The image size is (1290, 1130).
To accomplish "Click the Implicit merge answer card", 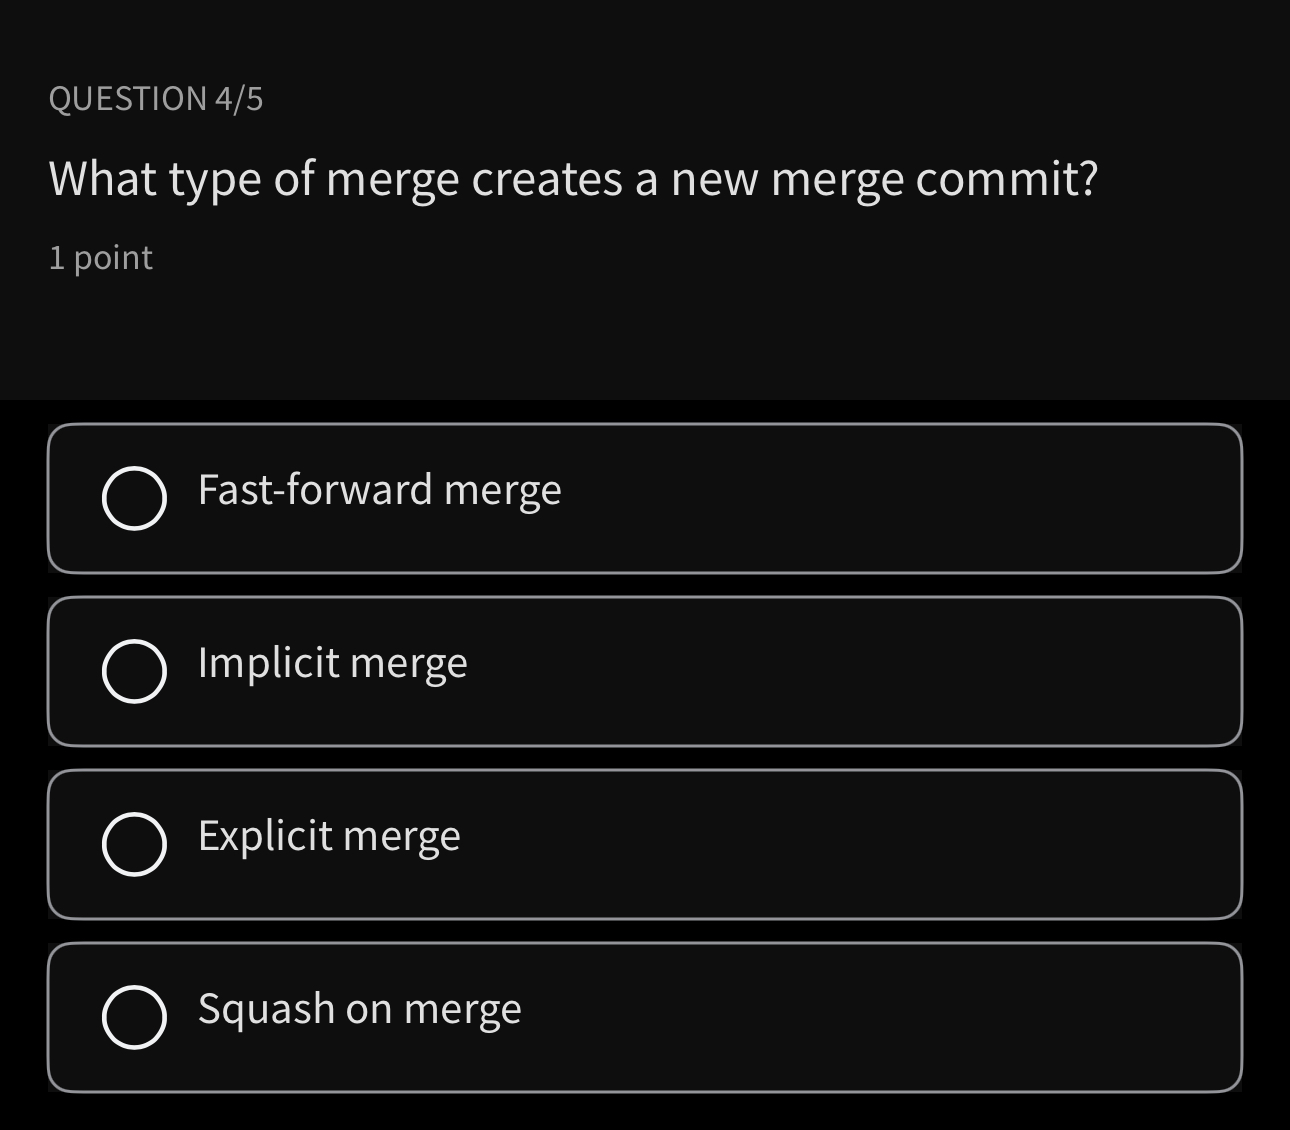I will click(645, 671).
